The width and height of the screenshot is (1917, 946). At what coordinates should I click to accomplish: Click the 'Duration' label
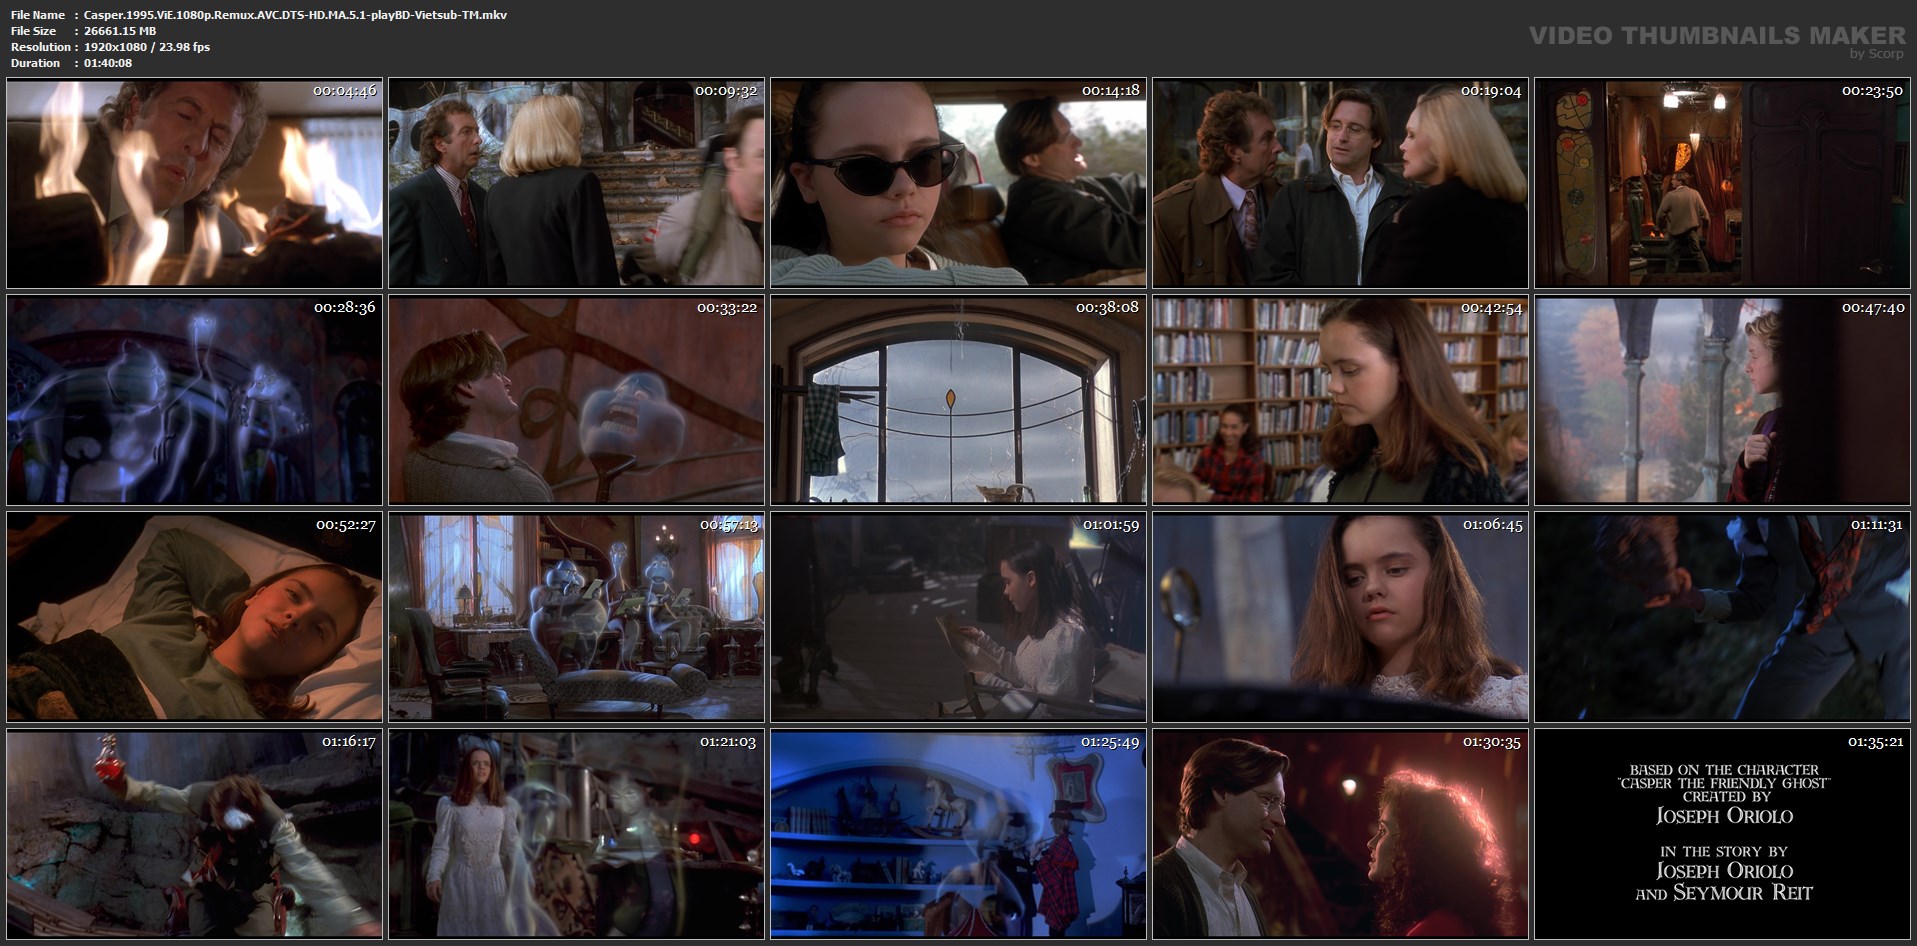click(x=35, y=63)
